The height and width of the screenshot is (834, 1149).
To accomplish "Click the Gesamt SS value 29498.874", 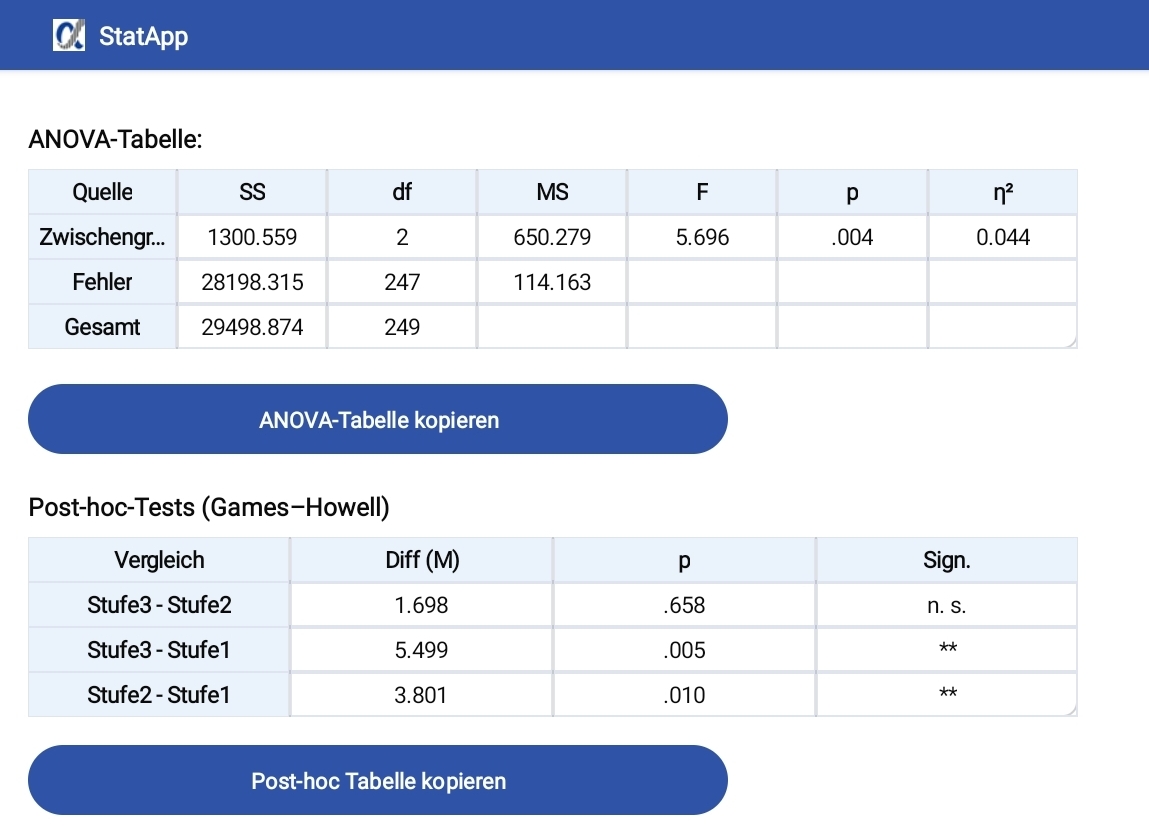I will (x=252, y=327).
